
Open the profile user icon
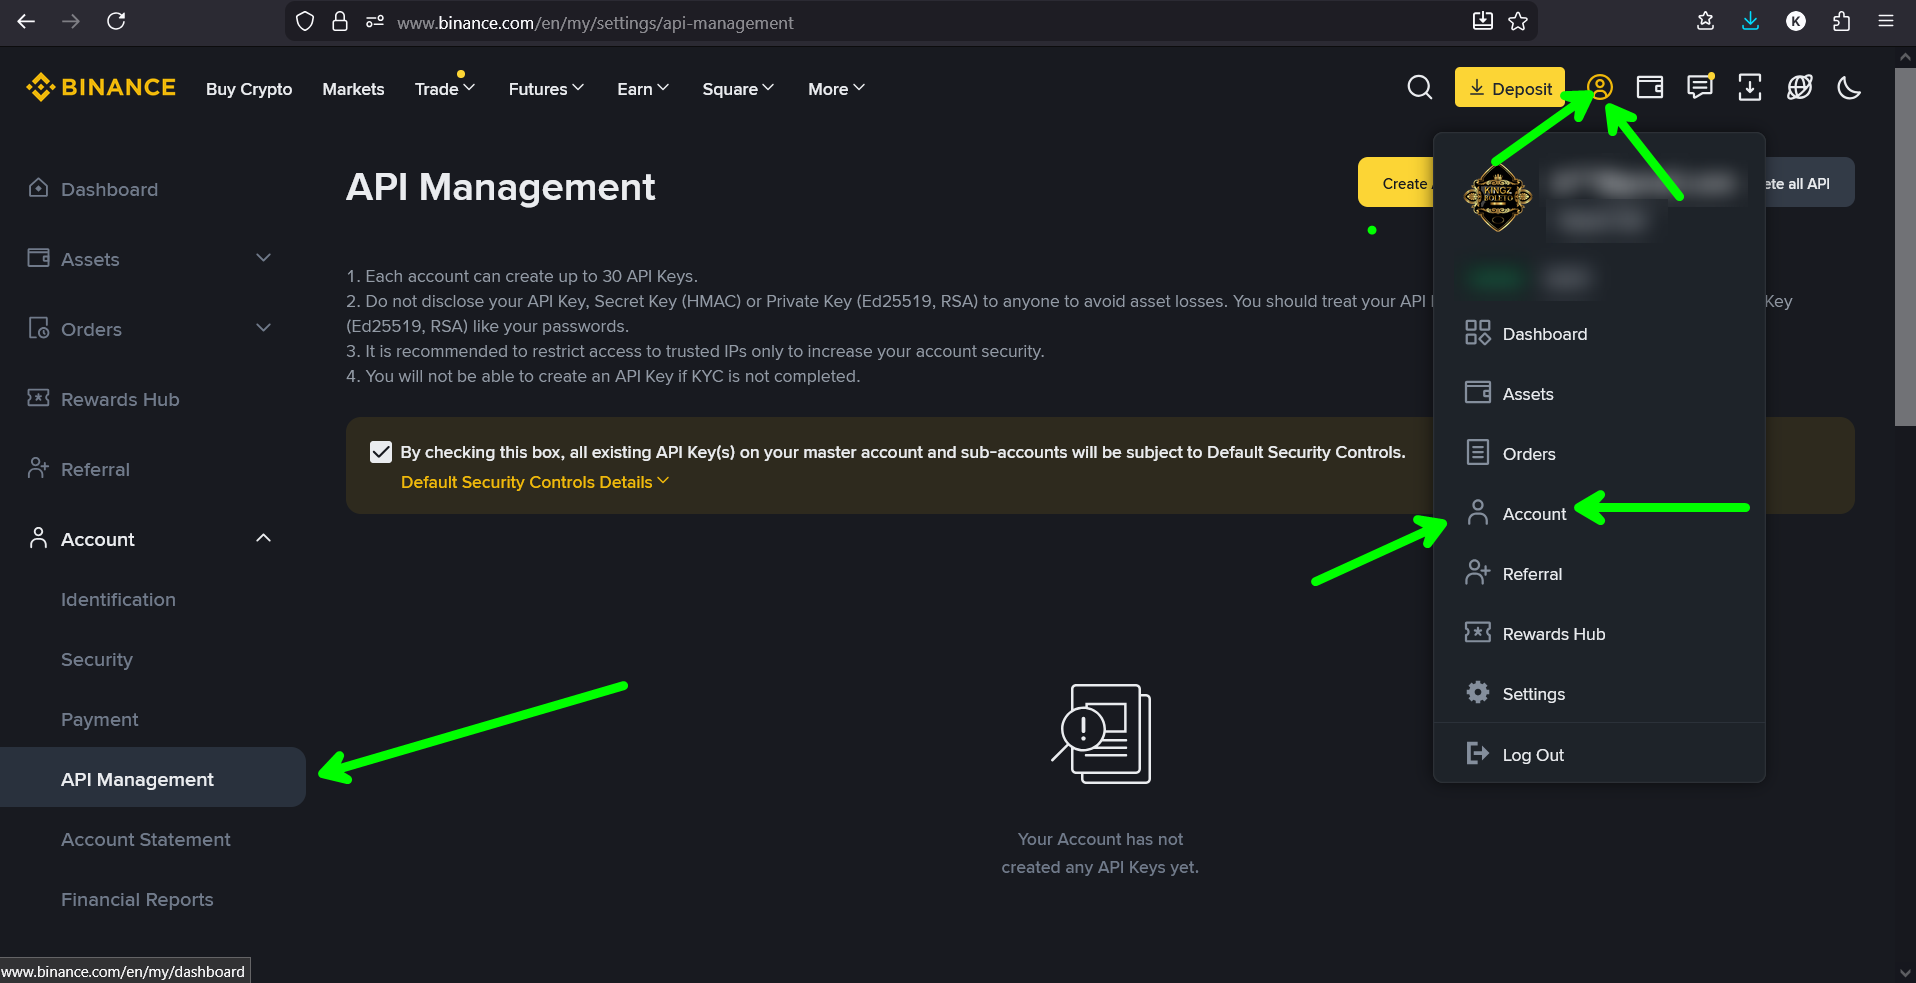(x=1599, y=88)
